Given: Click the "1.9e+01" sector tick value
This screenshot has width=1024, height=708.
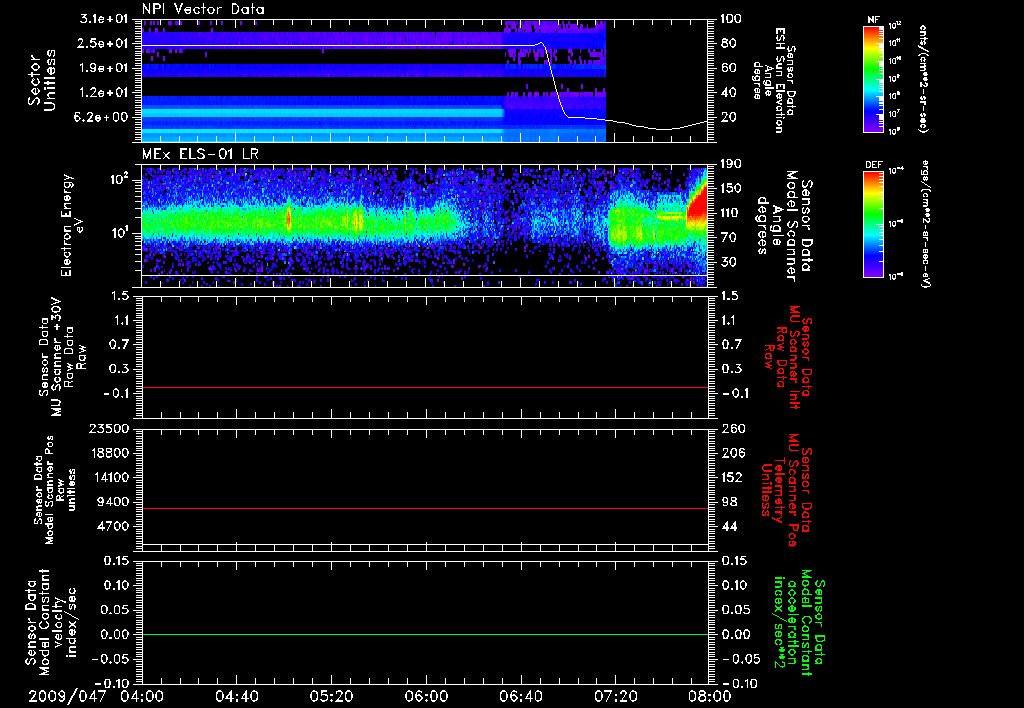Looking at the screenshot, I should pyautogui.click(x=103, y=68).
